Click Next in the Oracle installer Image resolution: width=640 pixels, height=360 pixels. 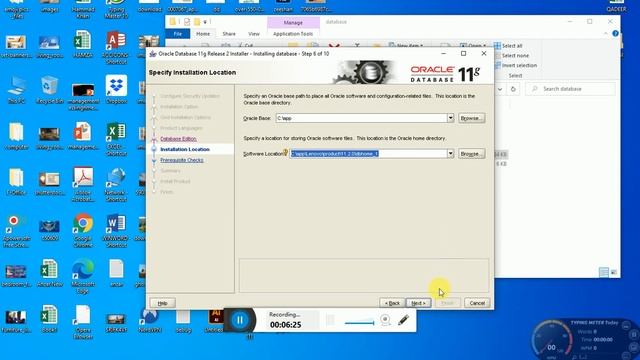pos(418,303)
